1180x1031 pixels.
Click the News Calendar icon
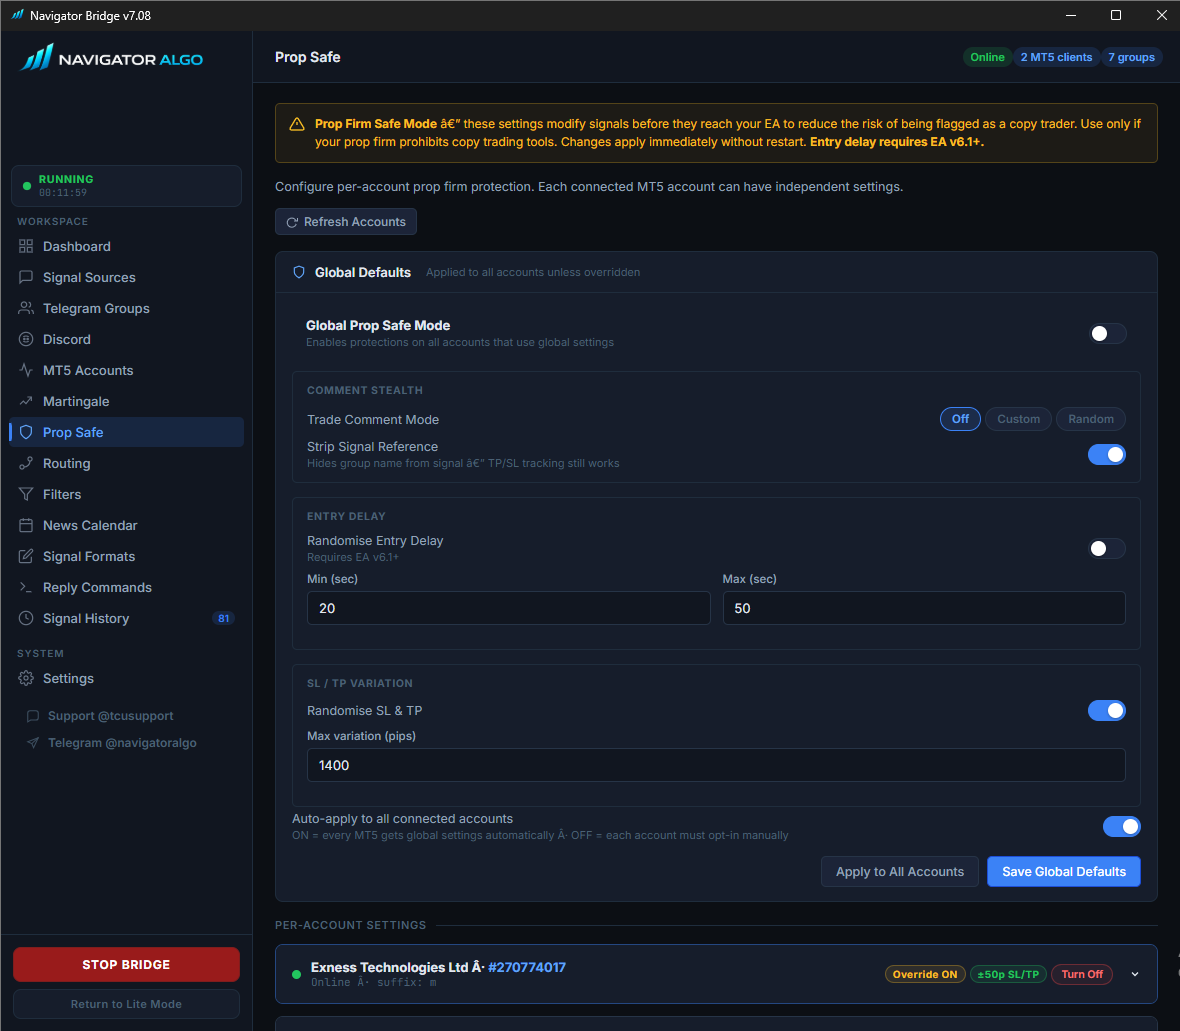[x=26, y=525]
